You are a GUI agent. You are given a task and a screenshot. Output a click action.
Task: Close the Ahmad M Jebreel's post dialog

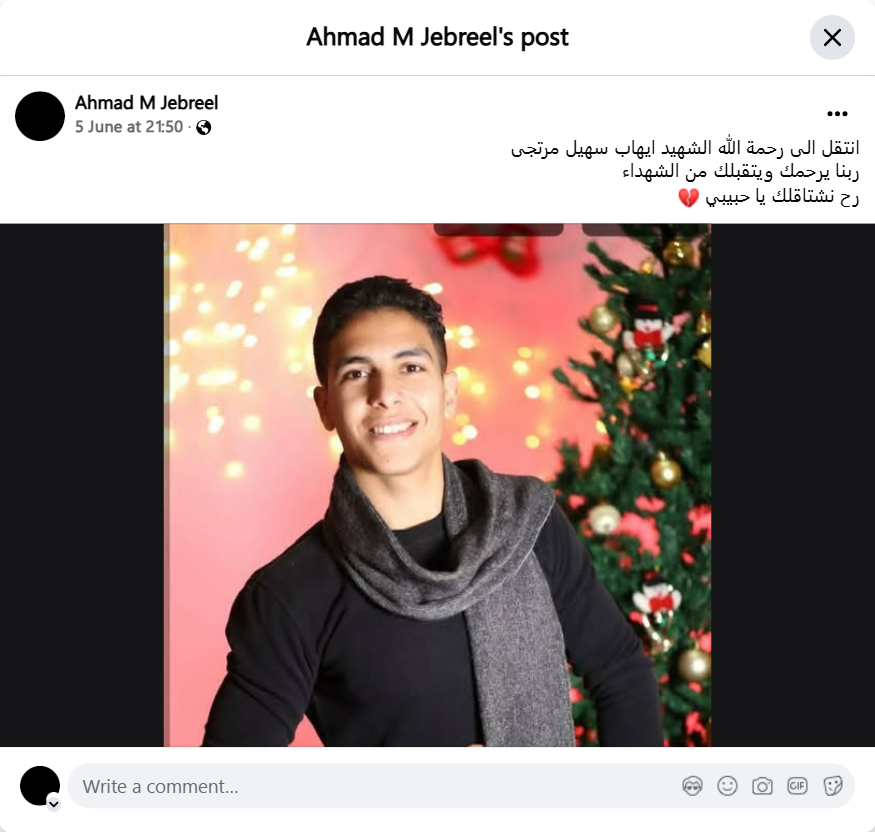(x=832, y=37)
